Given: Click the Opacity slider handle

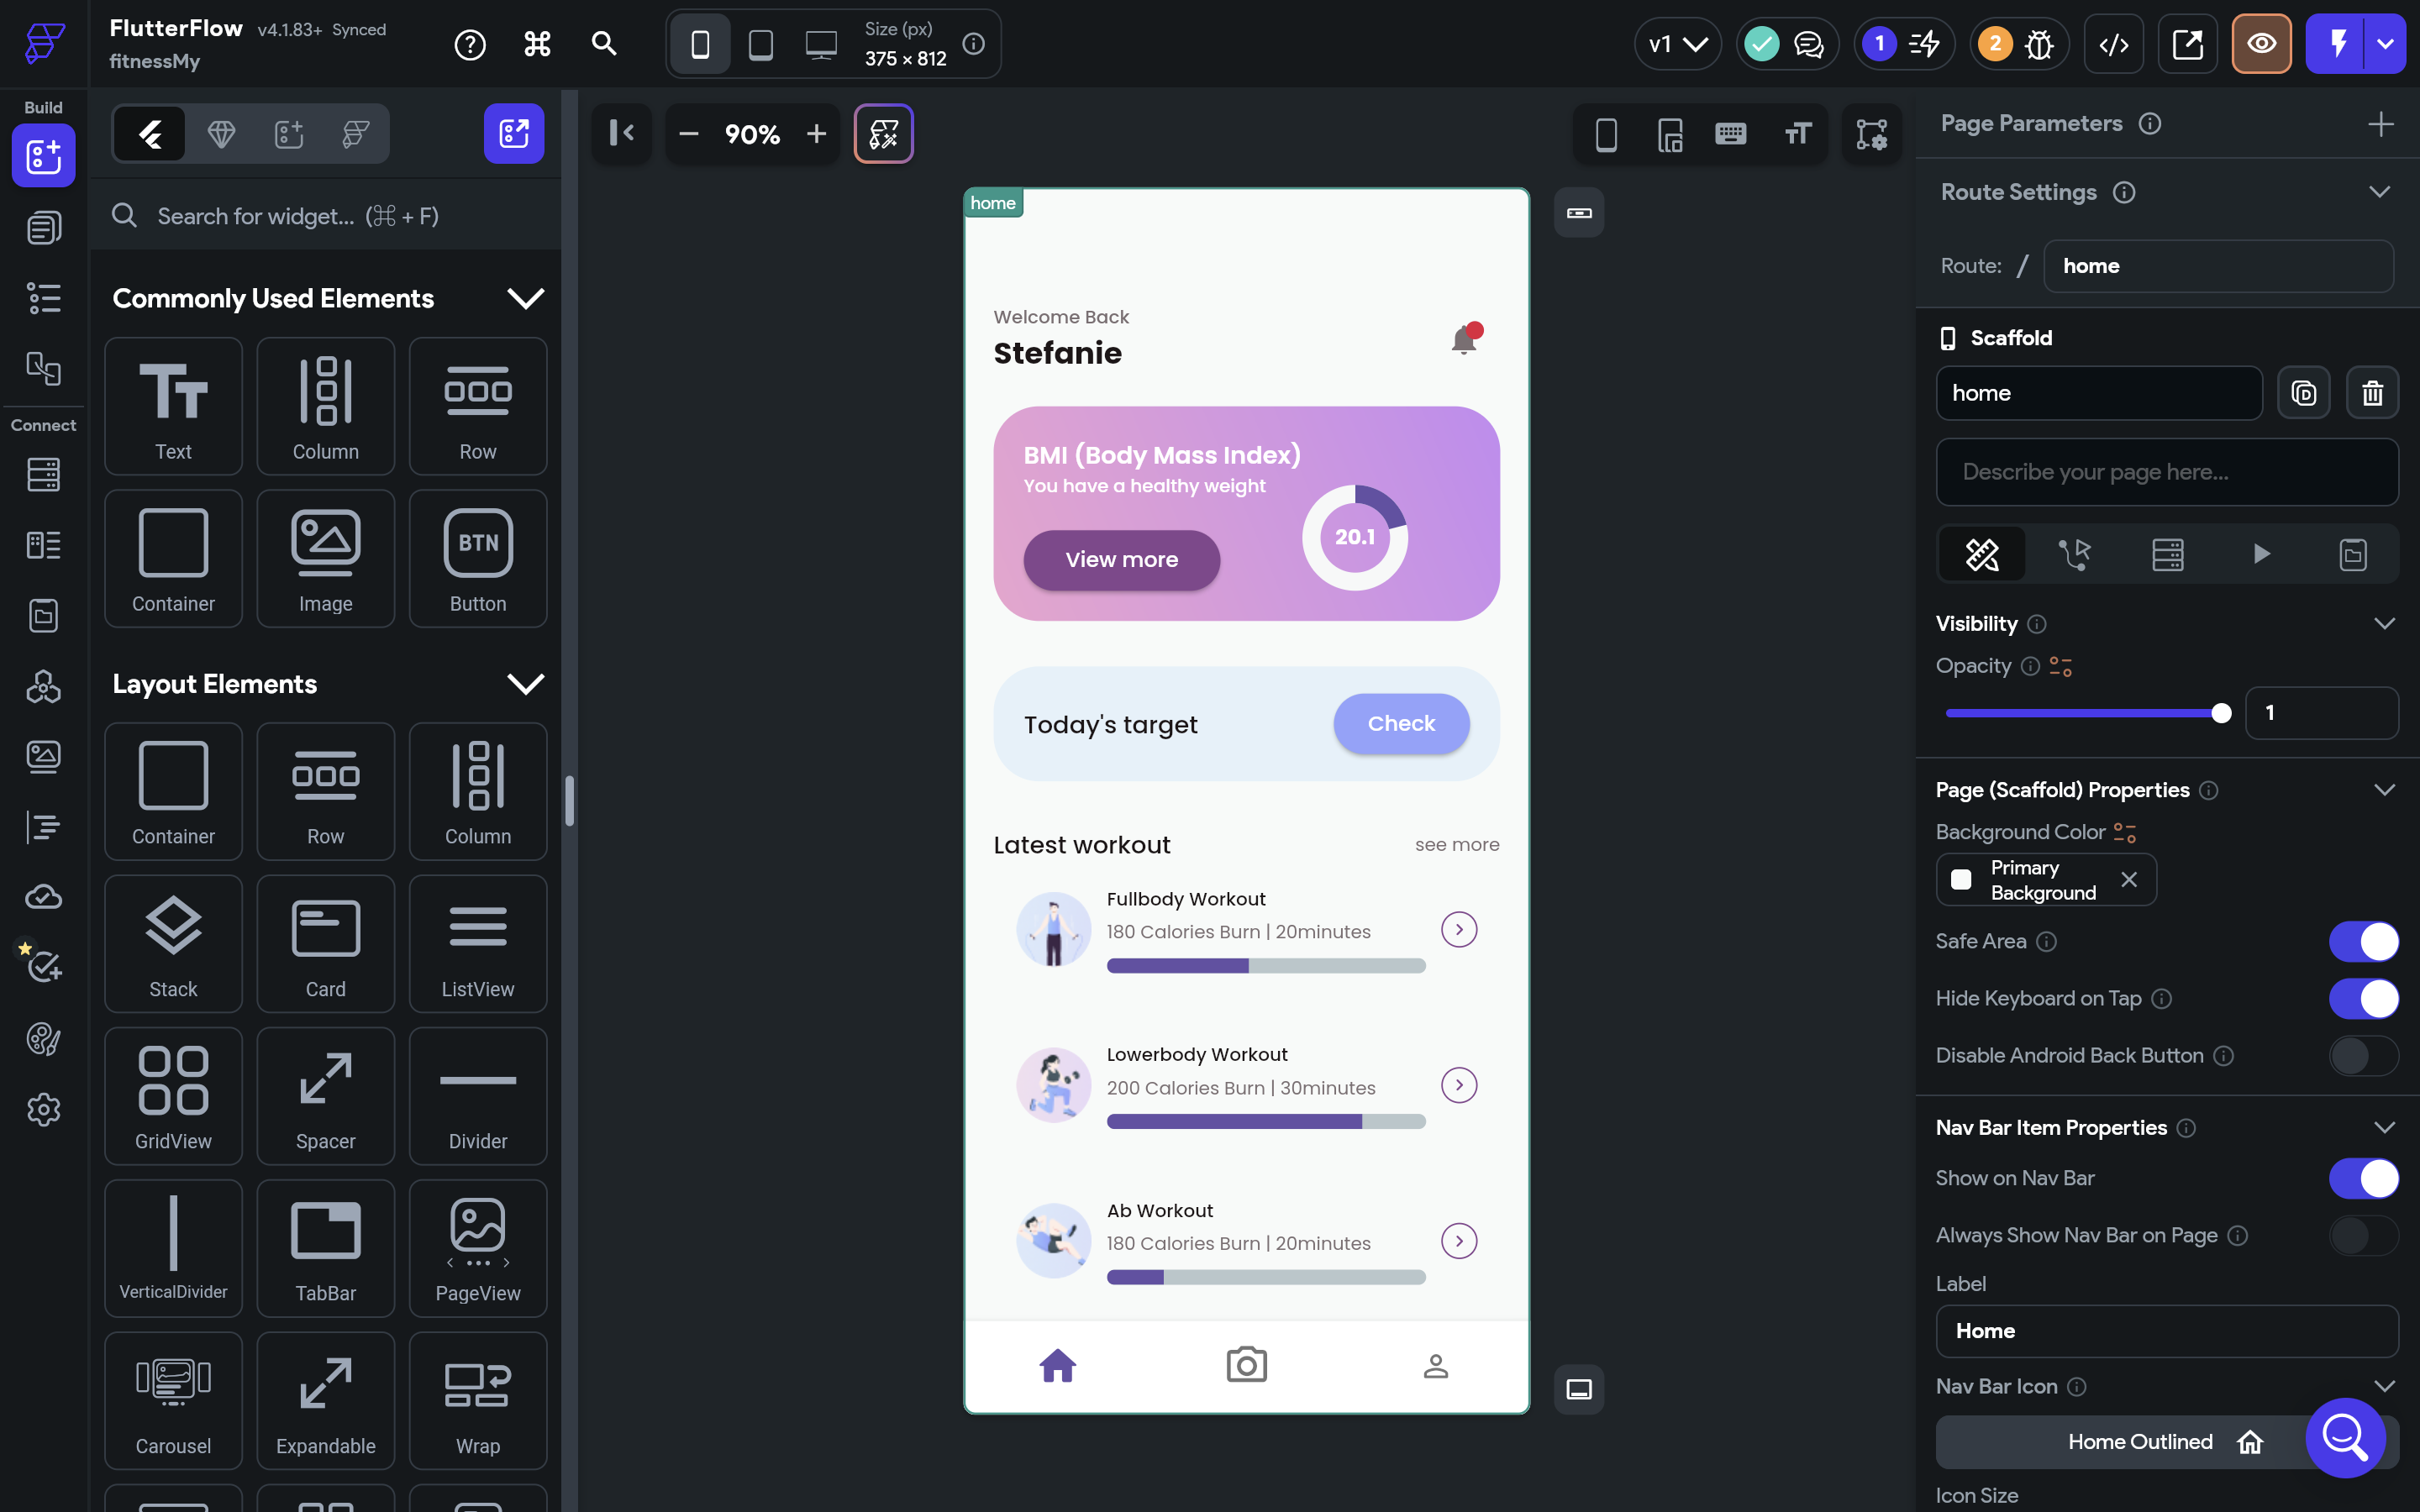Looking at the screenshot, I should click(2220, 712).
